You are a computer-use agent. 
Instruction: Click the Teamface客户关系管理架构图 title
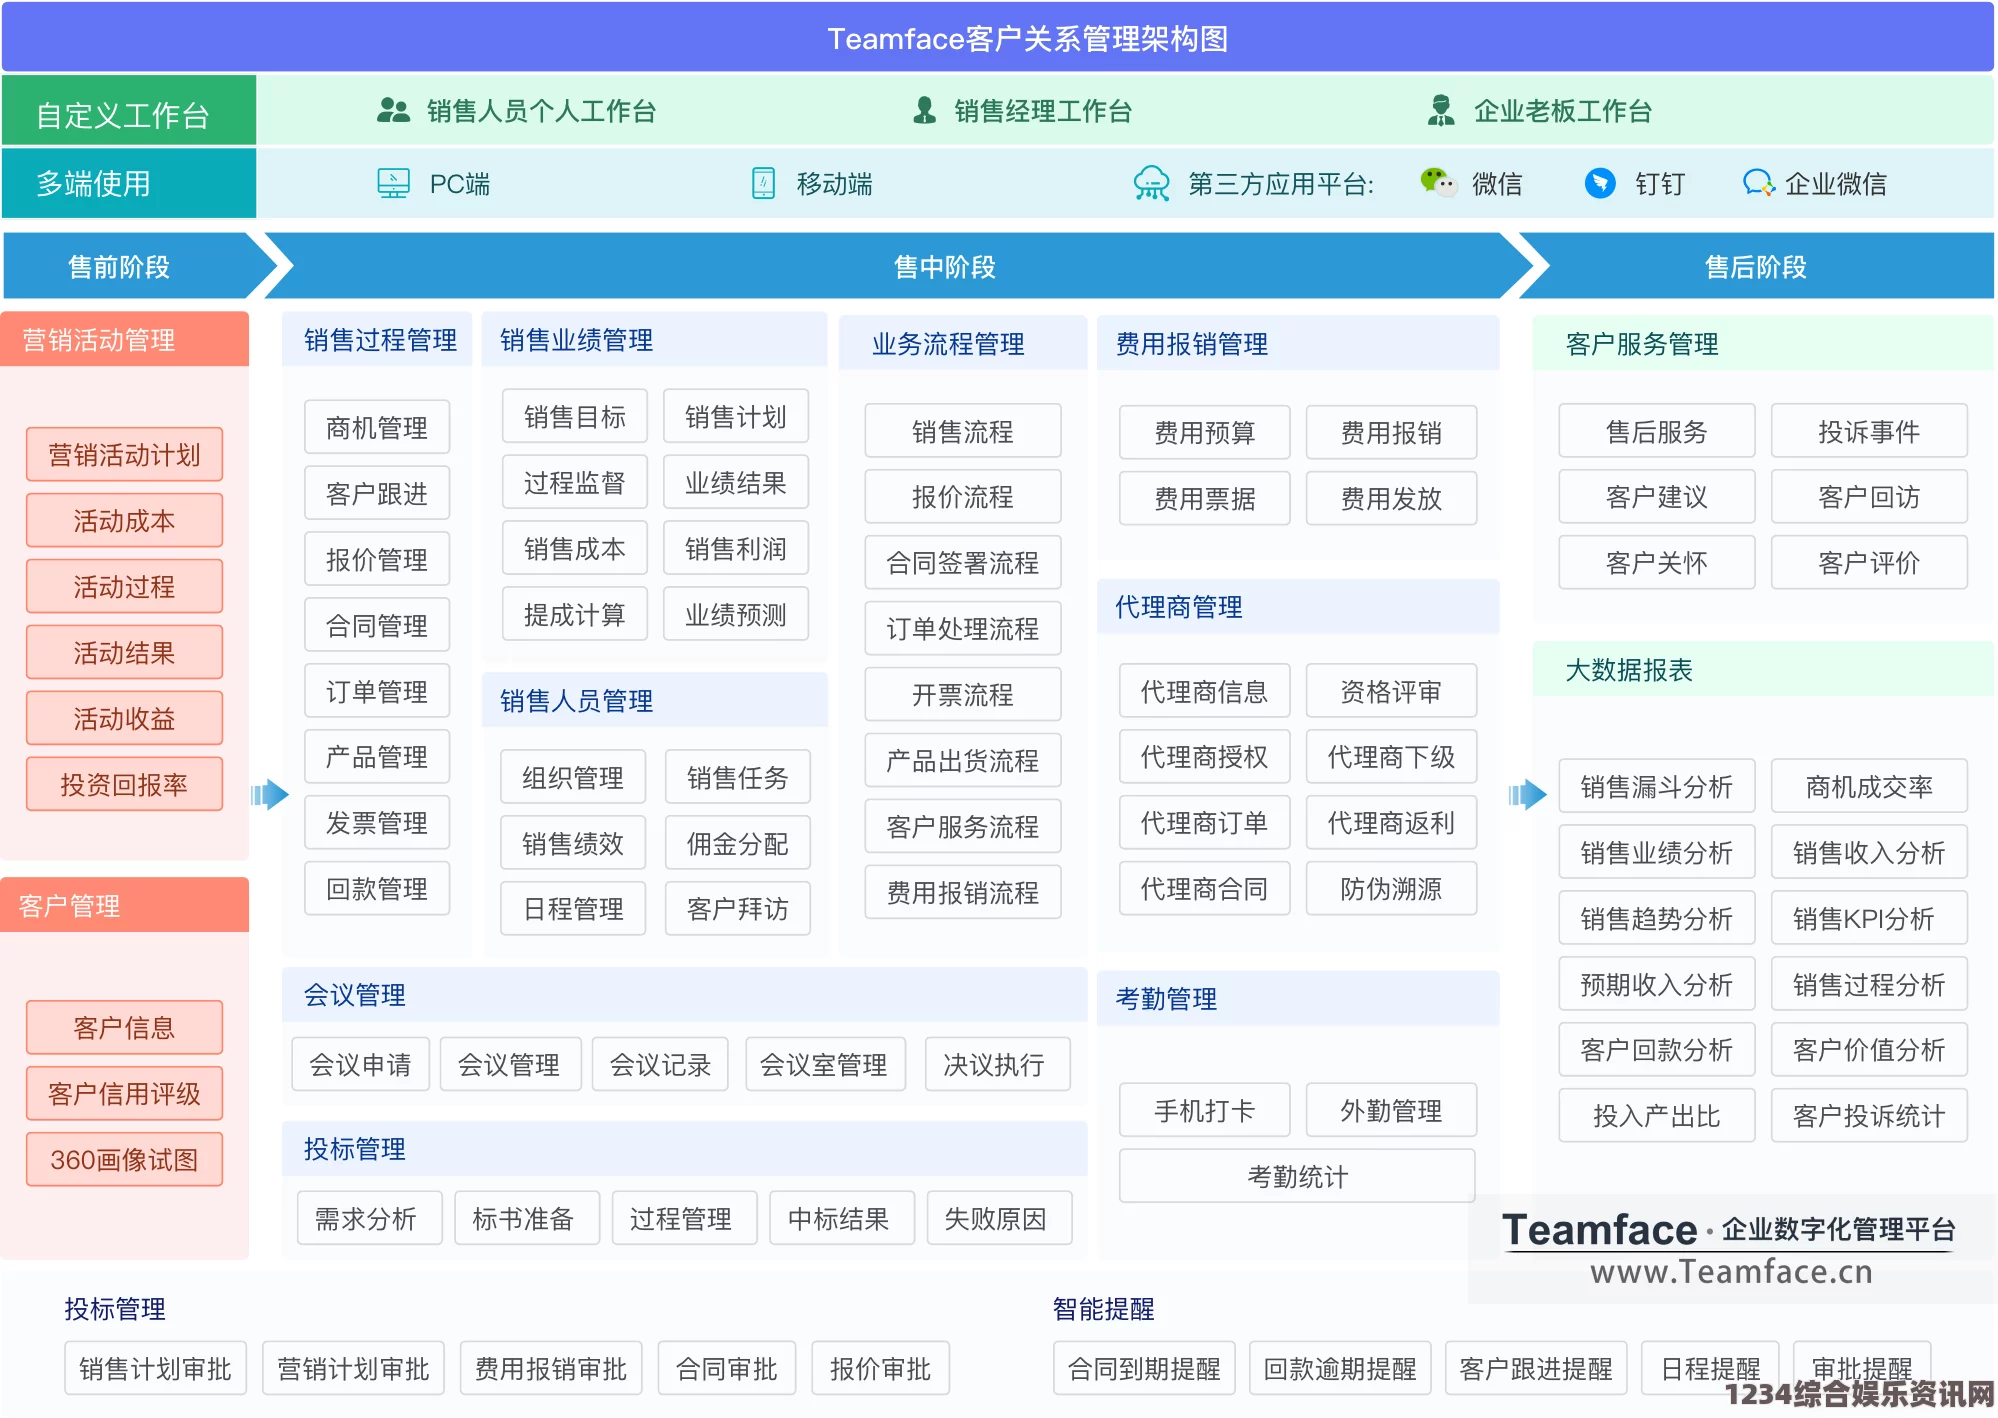(x=1028, y=38)
